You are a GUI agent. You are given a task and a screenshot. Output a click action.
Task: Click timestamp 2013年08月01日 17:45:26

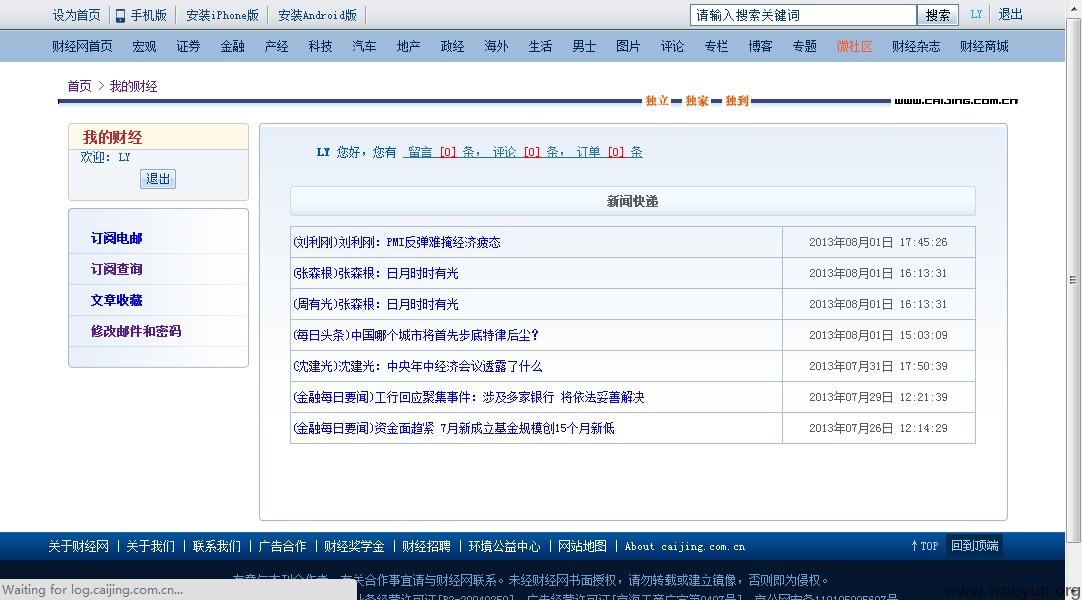click(878, 242)
